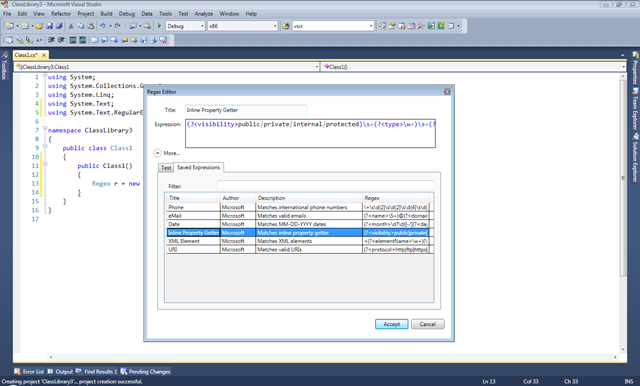Click the Expression text box

310,133
